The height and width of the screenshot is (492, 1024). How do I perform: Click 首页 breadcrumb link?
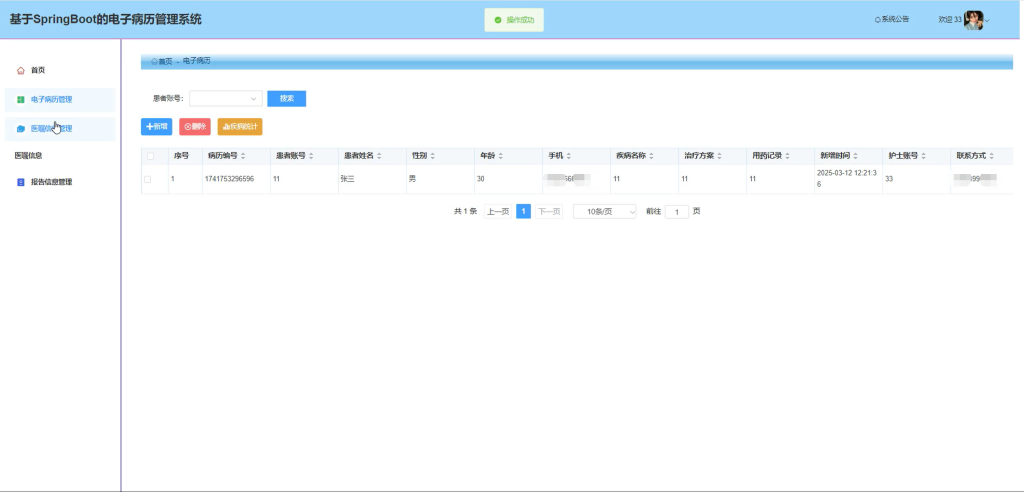(x=165, y=61)
